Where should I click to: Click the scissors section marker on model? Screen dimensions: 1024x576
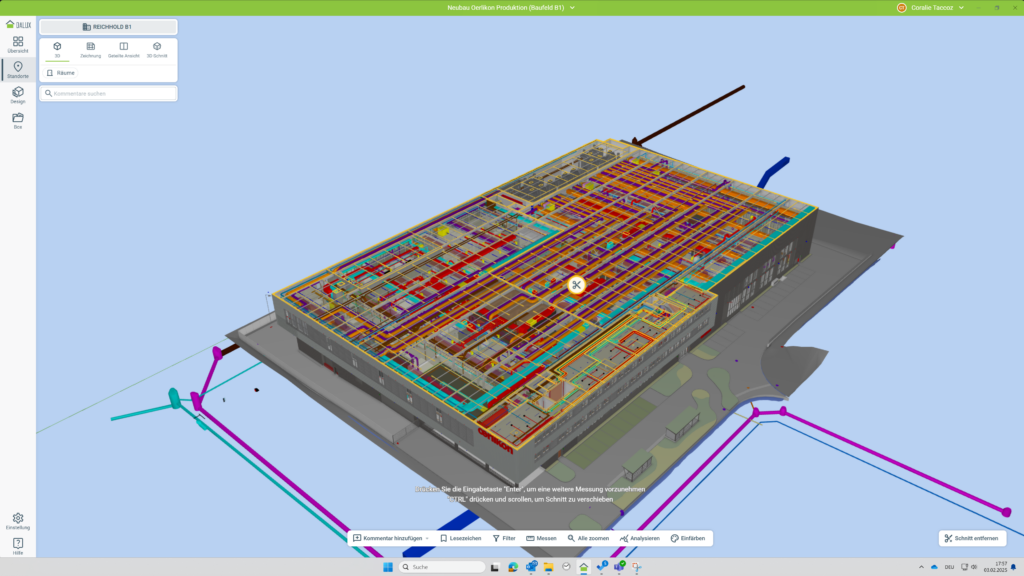pyautogui.click(x=576, y=285)
